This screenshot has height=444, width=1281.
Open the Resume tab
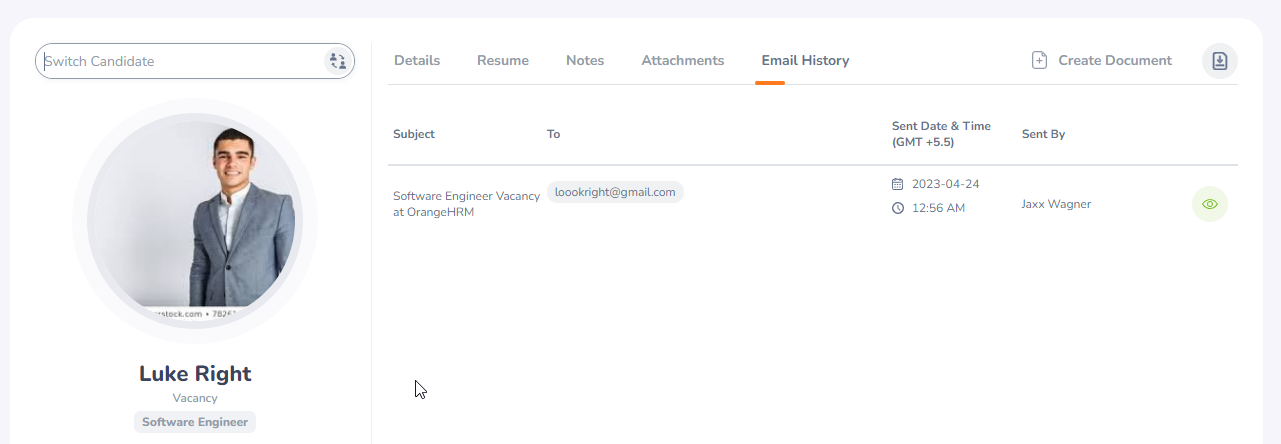[503, 60]
